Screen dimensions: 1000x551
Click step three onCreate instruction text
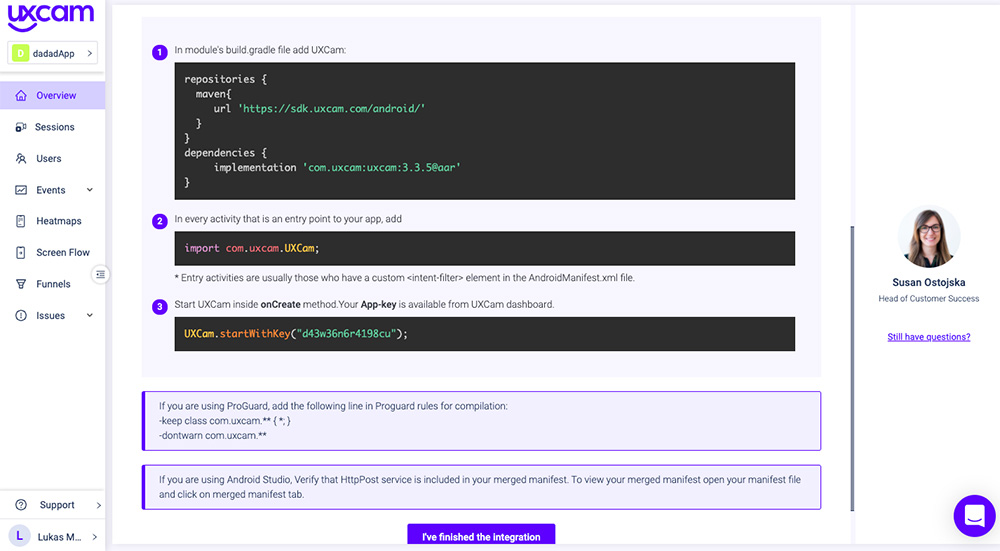click(364, 304)
